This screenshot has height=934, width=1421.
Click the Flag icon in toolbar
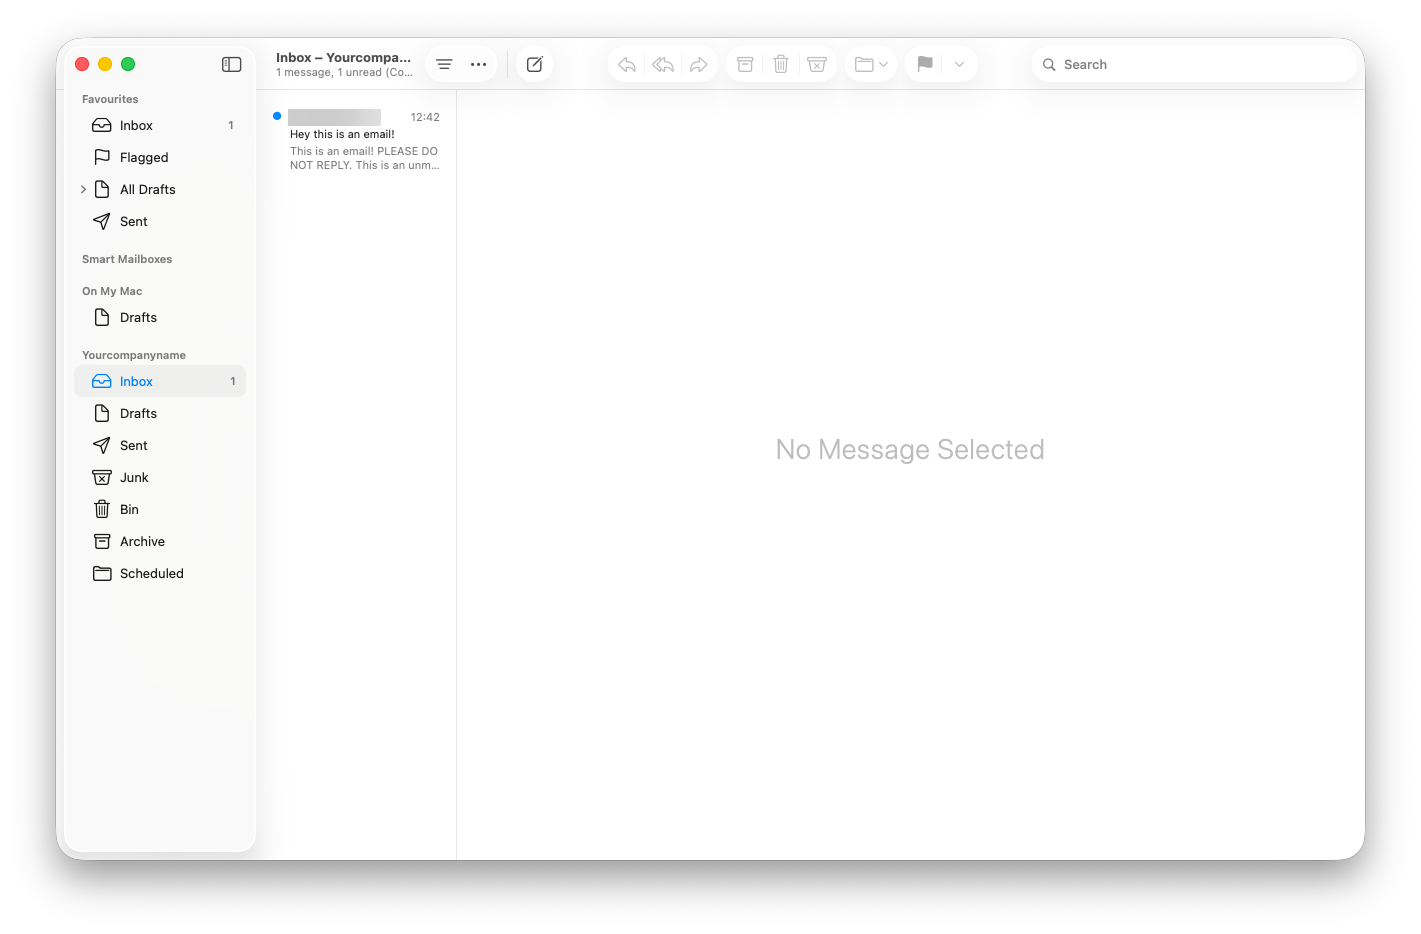(925, 64)
